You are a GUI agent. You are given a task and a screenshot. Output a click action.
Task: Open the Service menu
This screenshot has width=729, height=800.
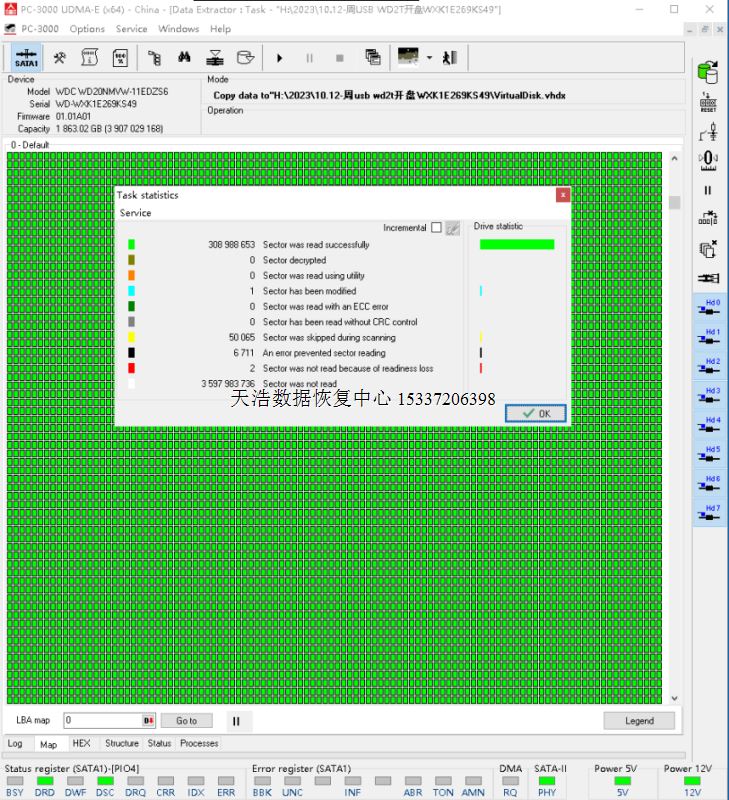pyautogui.click(x=131, y=29)
